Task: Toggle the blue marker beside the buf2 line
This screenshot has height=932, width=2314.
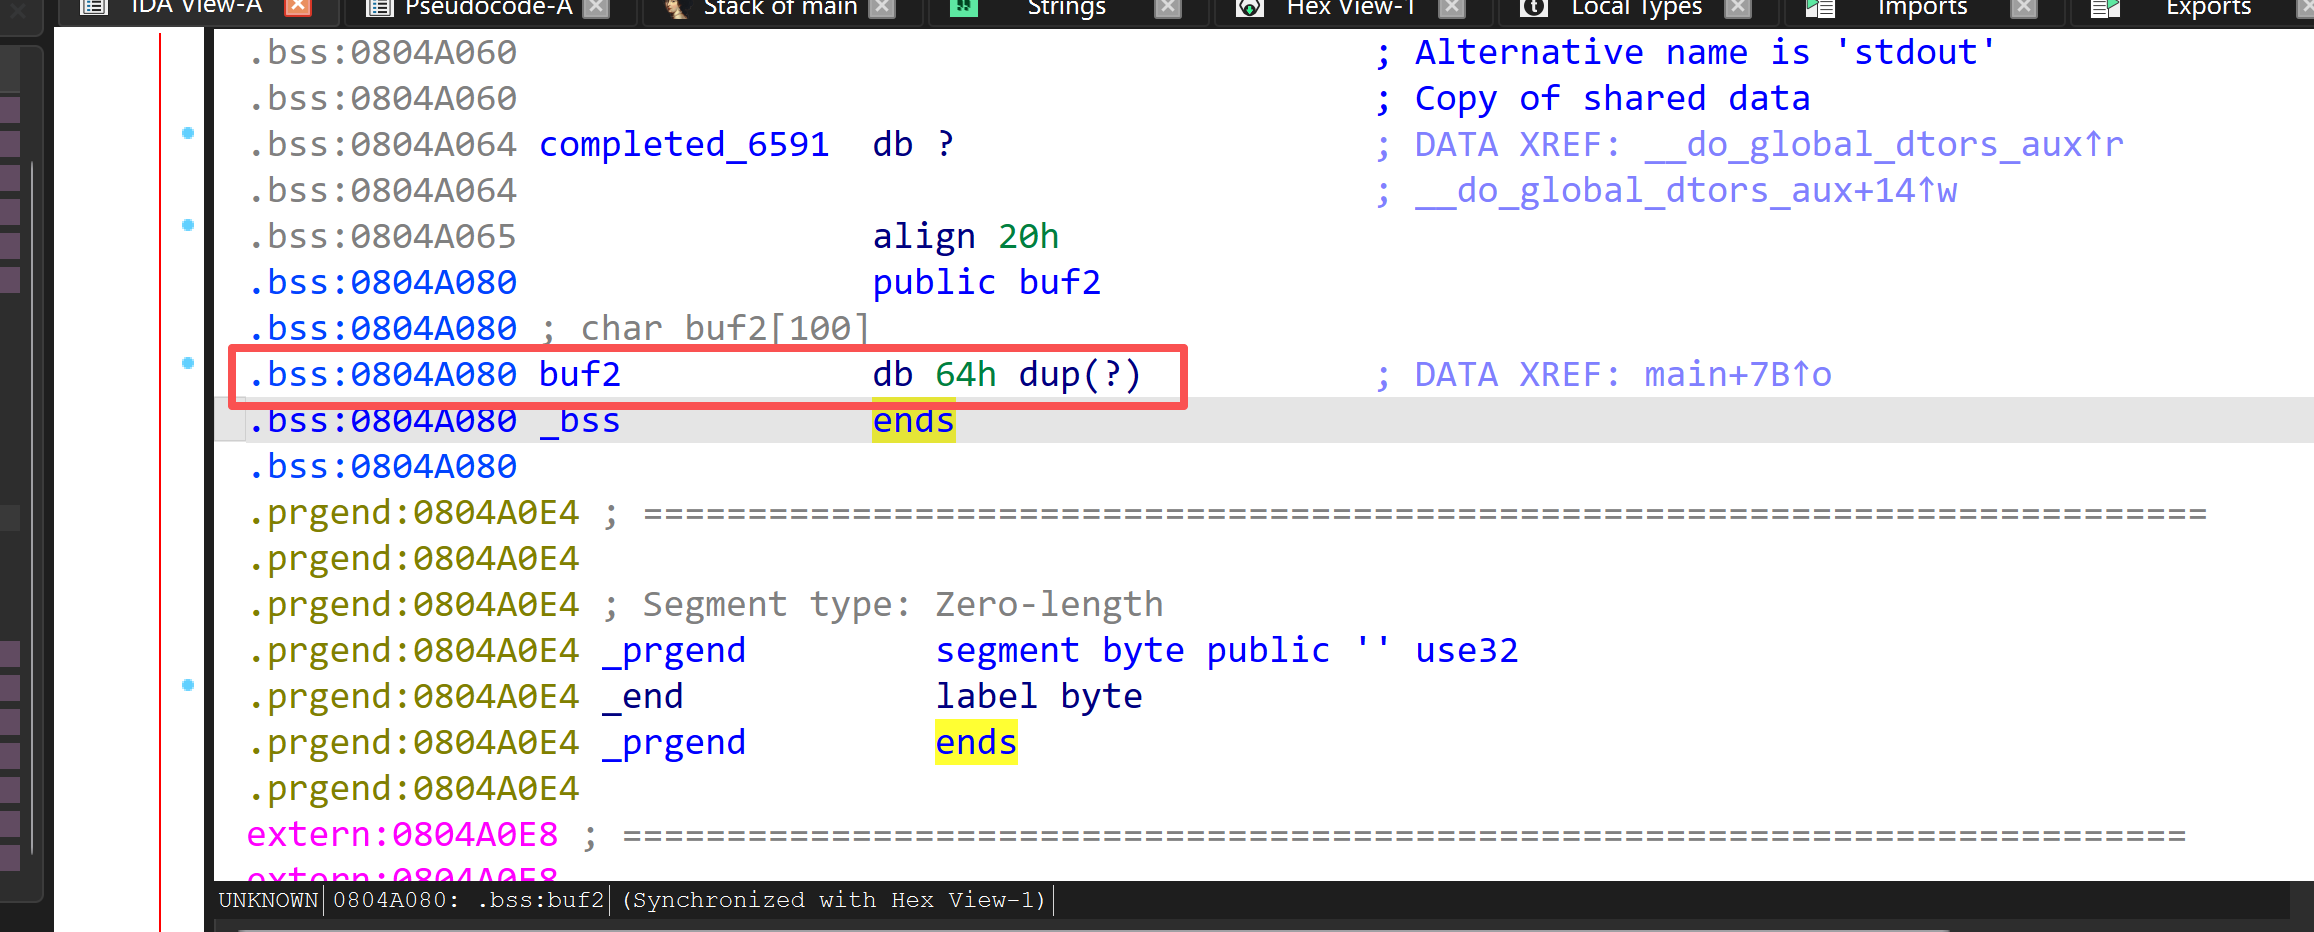Action: [x=187, y=364]
